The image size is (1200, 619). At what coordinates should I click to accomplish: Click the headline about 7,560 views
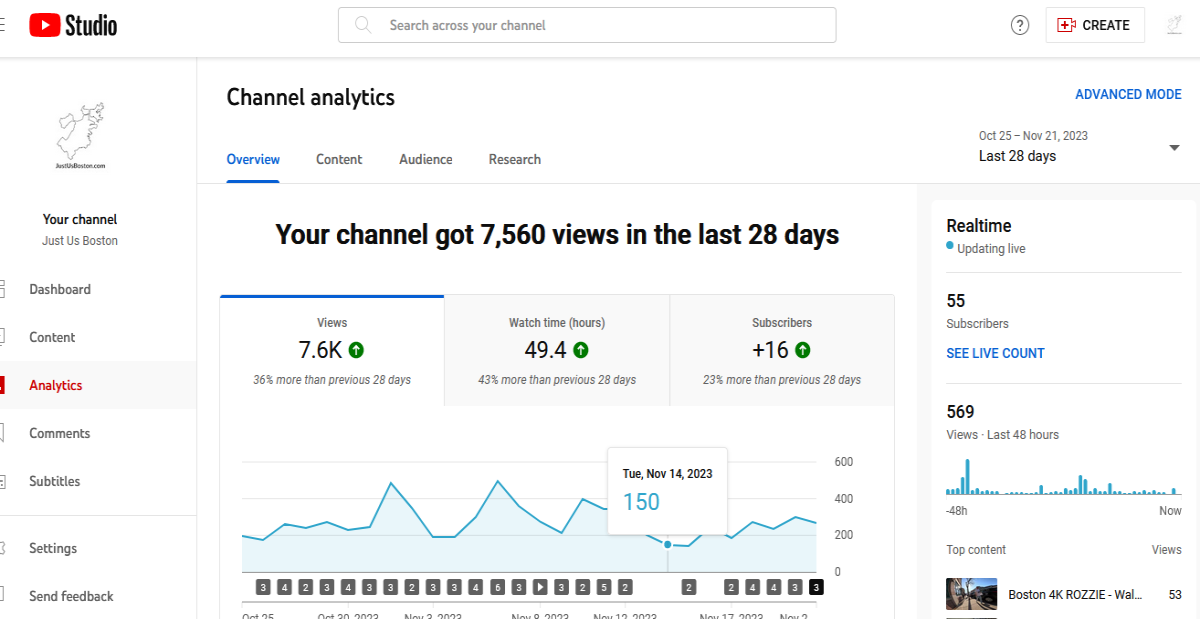557,235
